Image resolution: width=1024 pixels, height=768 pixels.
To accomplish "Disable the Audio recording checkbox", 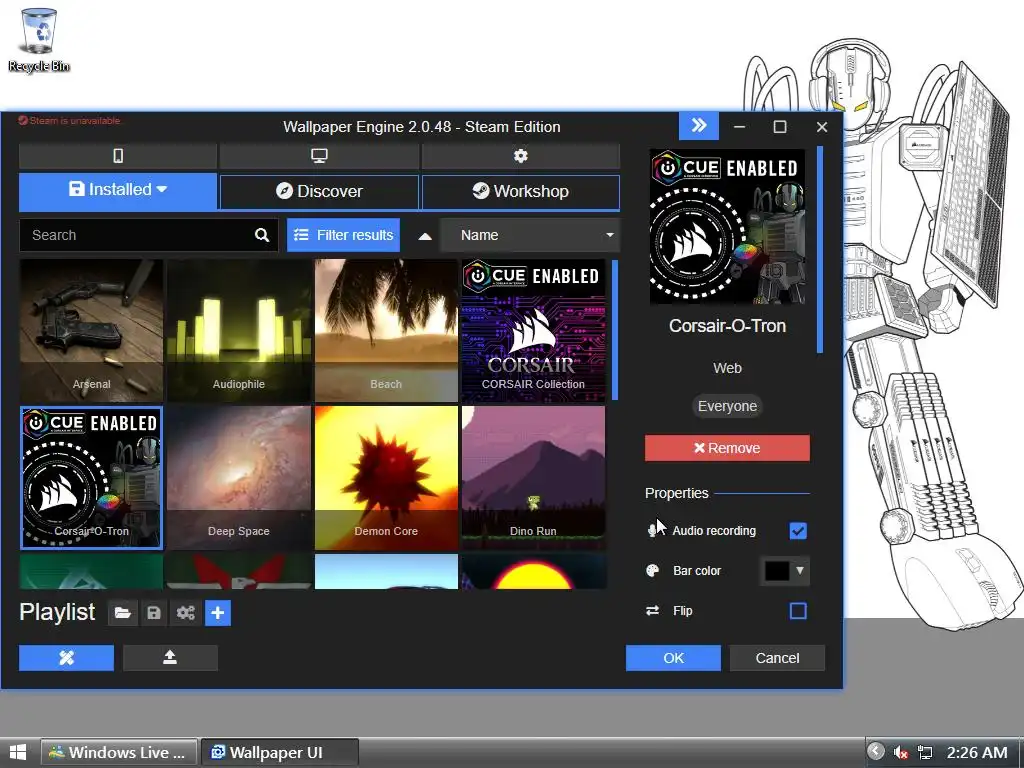I will point(798,531).
